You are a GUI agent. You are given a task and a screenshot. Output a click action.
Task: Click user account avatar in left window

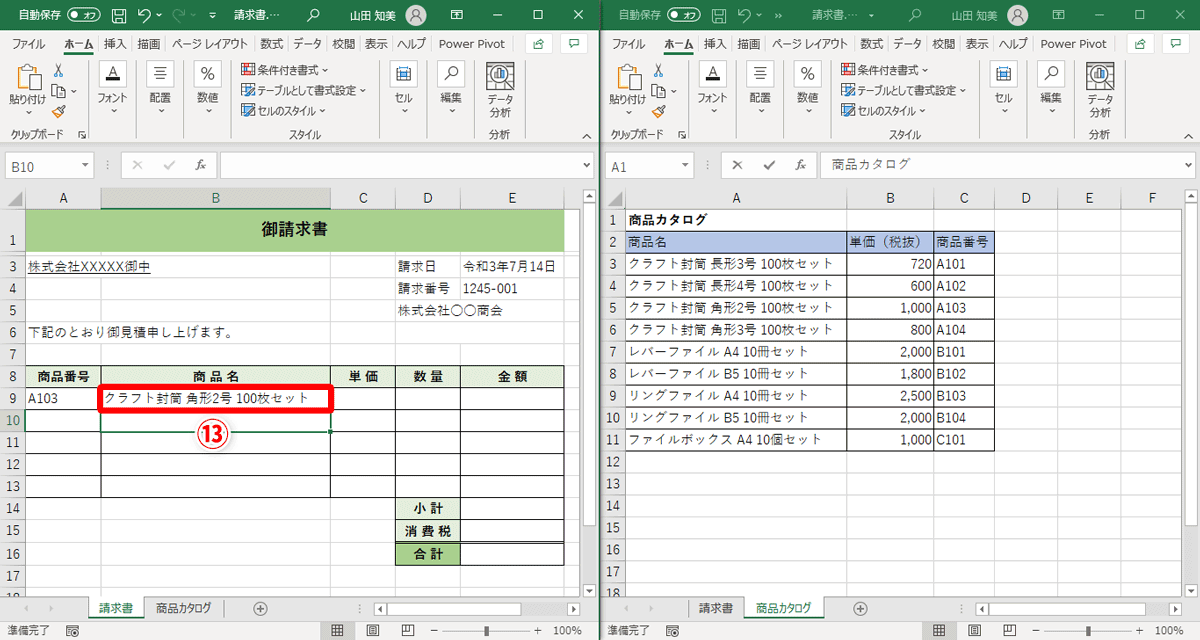417,15
